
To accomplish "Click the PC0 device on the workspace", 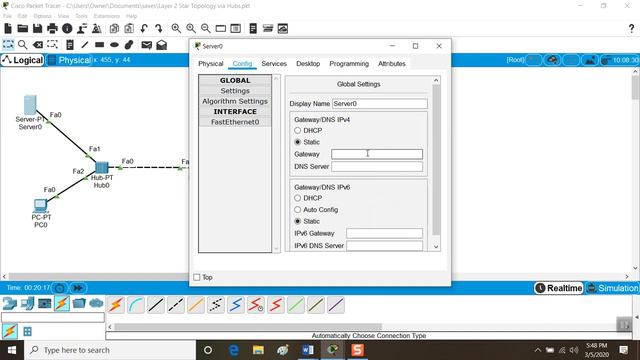I will [40, 206].
